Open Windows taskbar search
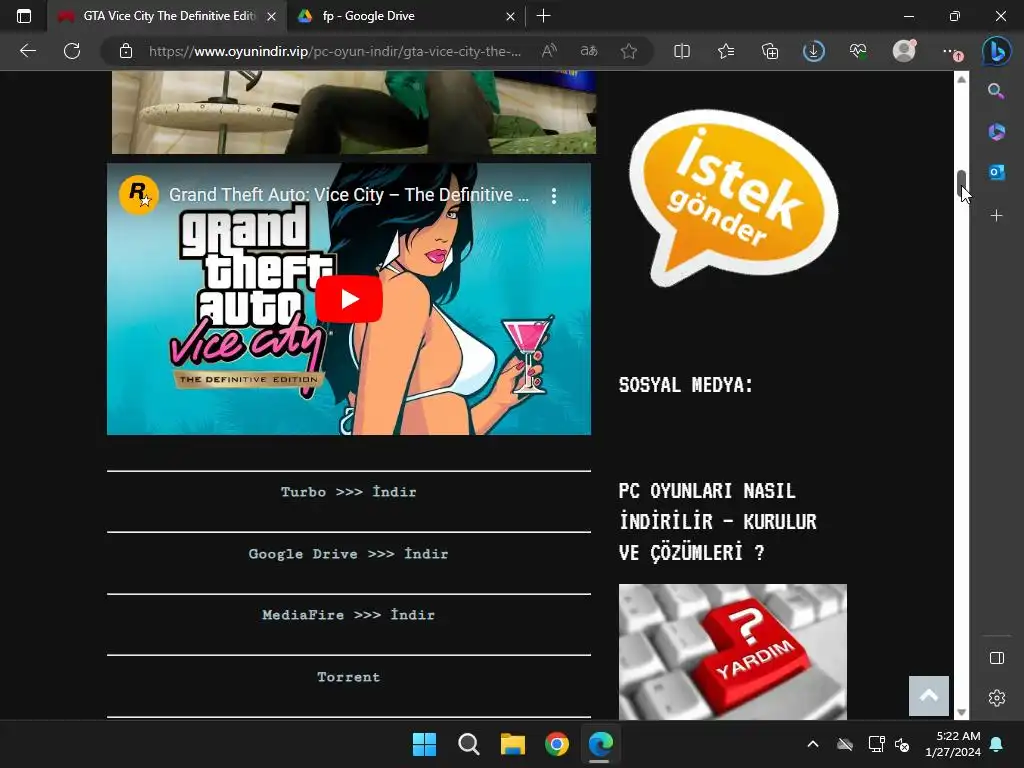This screenshot has width=1024, height=768. coord(468,744)
